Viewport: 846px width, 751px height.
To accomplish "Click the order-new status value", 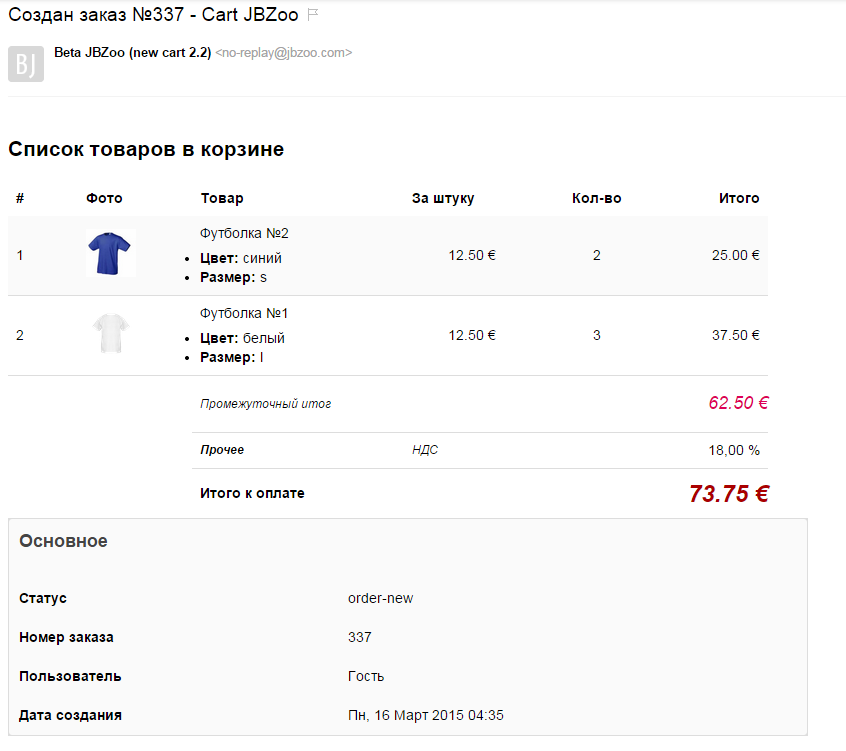I will click(380, 598).
